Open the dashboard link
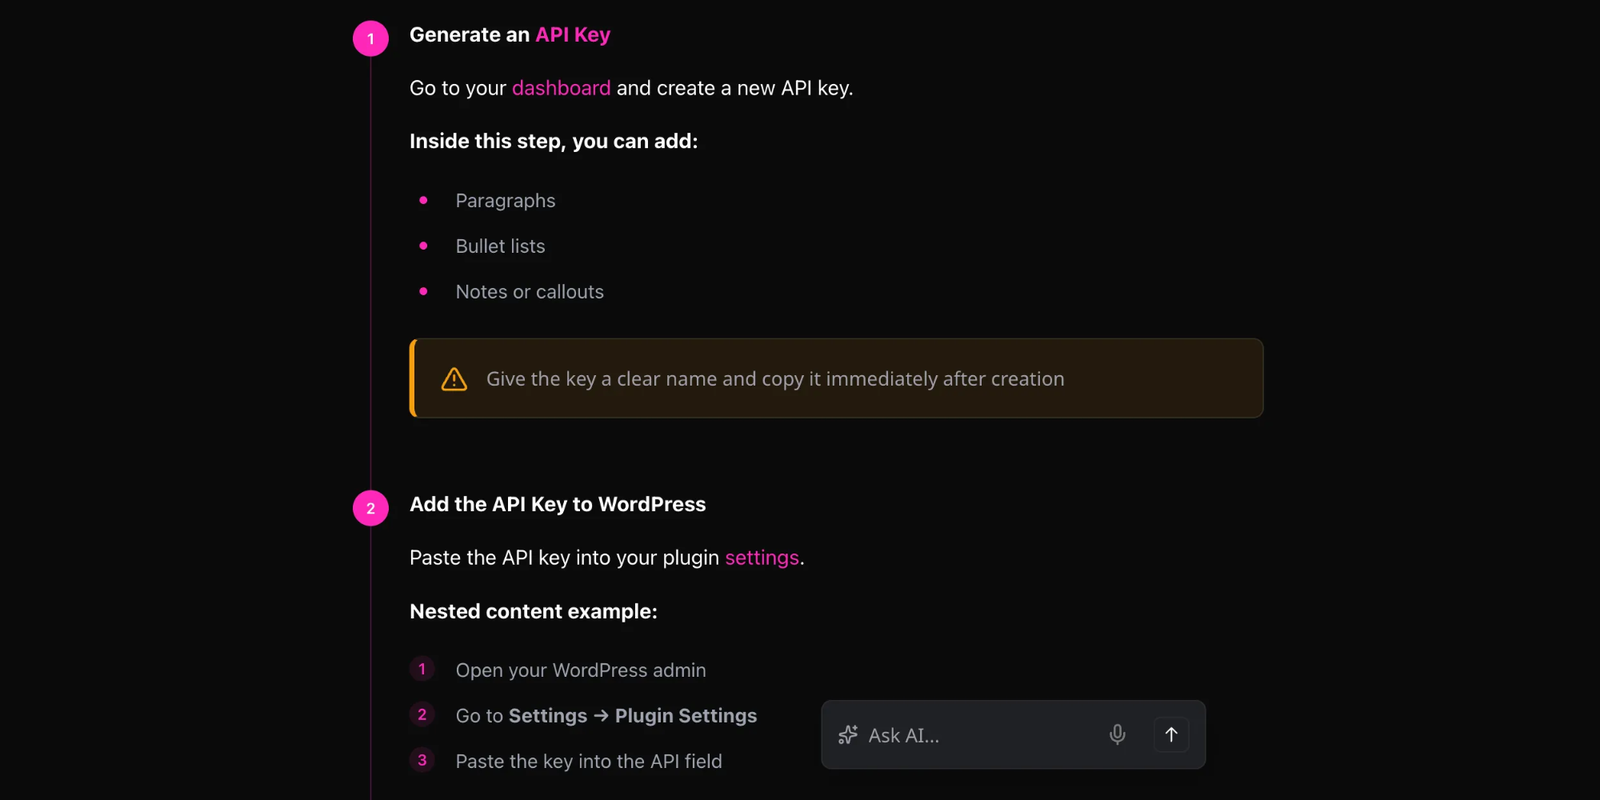 [x=561, y=88]
